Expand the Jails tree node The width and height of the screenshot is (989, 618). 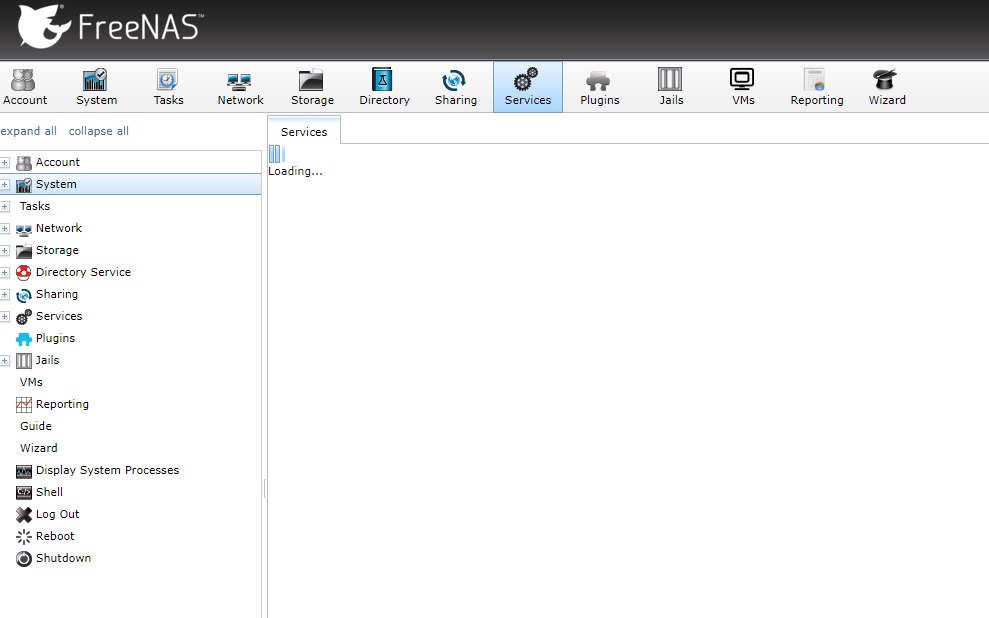(x=4, y=361)
